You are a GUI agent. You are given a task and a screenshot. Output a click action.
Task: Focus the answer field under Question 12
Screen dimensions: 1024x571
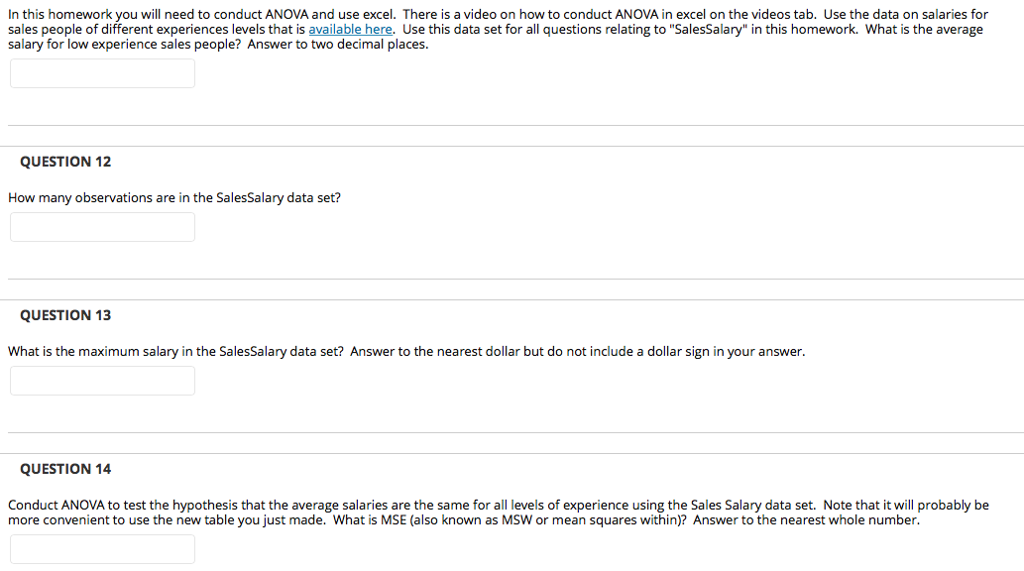(x=103, y=227)
